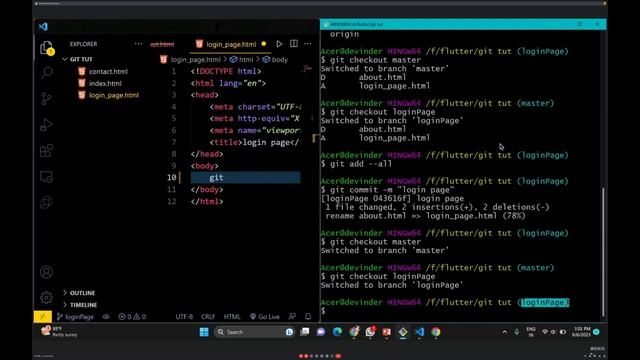Open login_page.html in the Explorer
The width and height of the screenshot is (640, 360).
(x=113, y=95)
